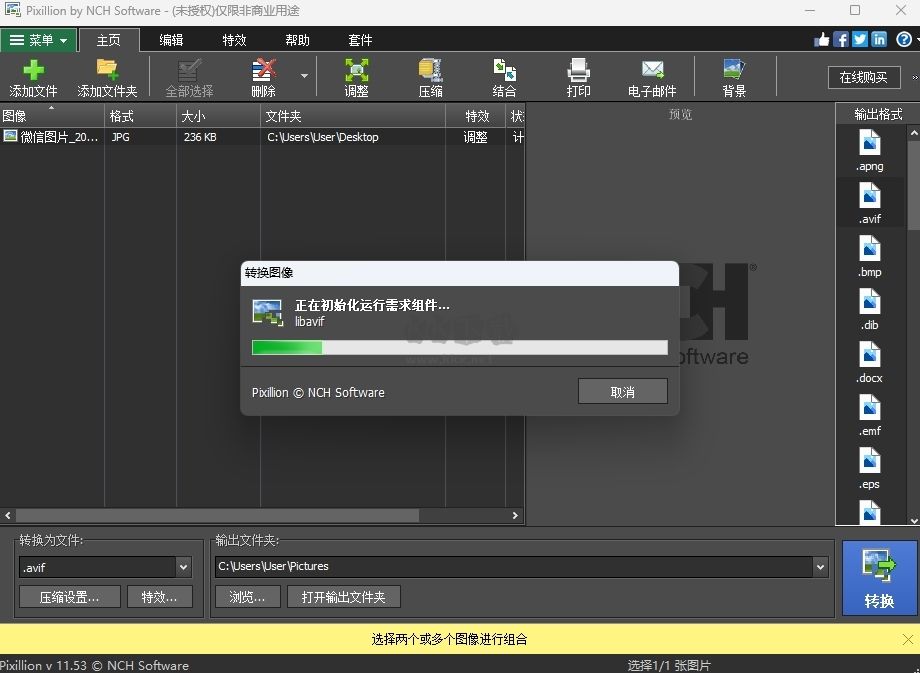Open the 特效 menu
The height and width of the screenshot is (673, 920).
pos(233,40)
